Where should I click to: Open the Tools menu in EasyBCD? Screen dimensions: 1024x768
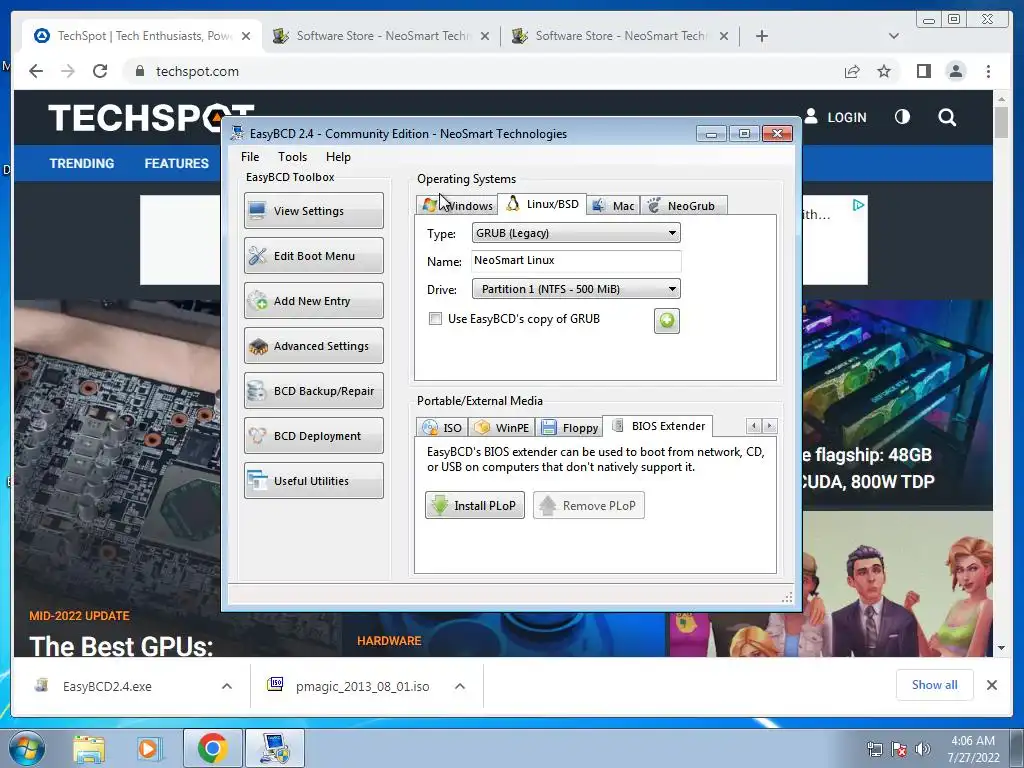point(292,157)
